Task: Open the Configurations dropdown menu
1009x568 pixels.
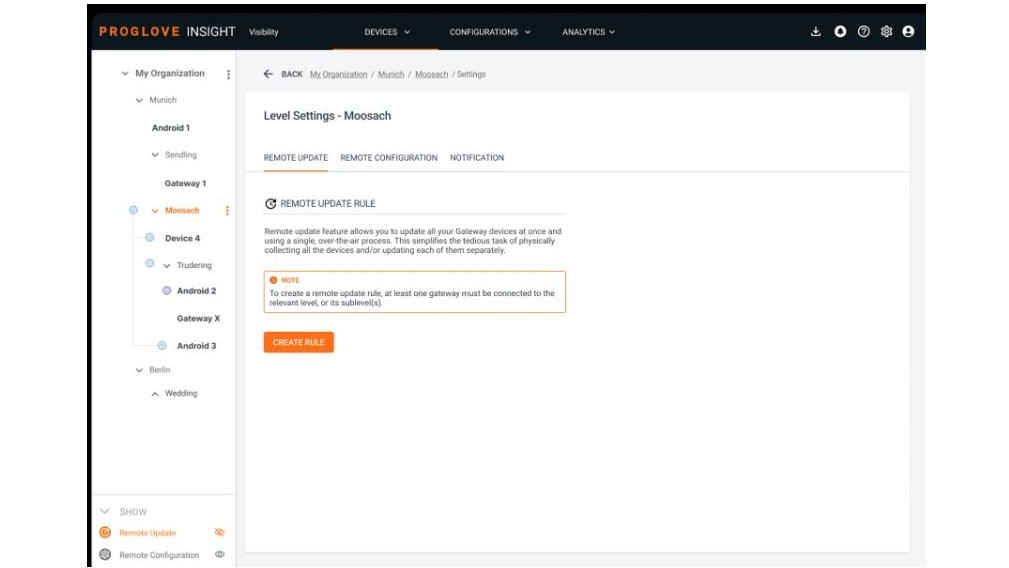Action: coord(490,32)
